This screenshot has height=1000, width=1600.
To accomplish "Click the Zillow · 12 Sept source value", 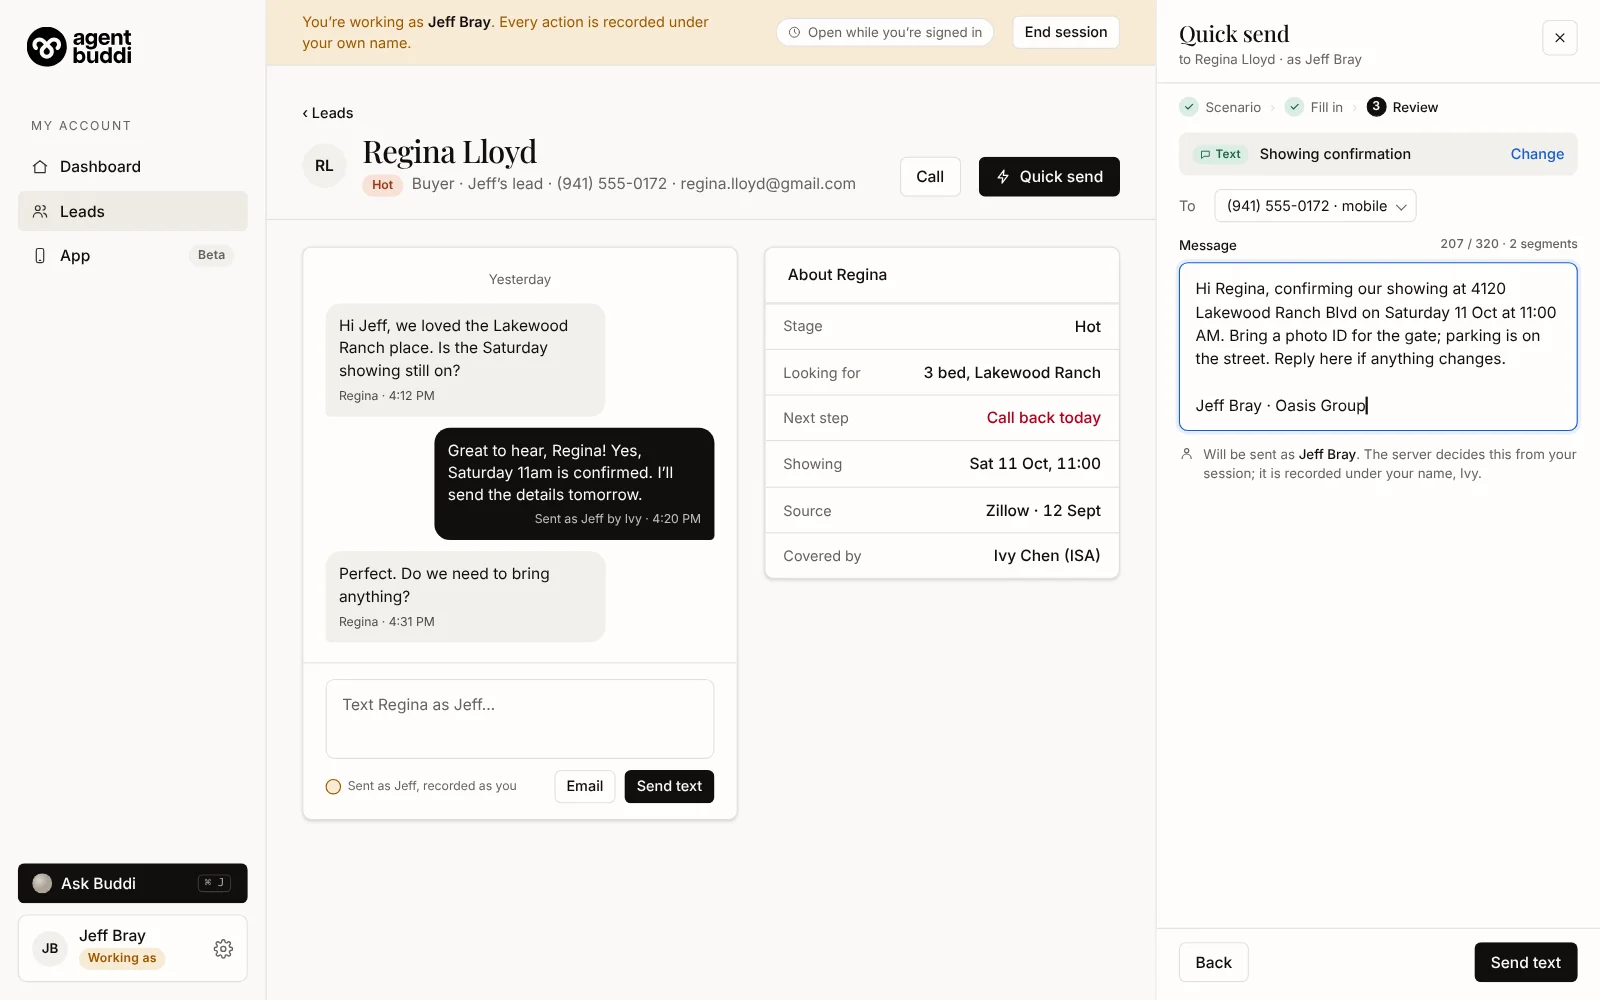I will (1043, 511).
